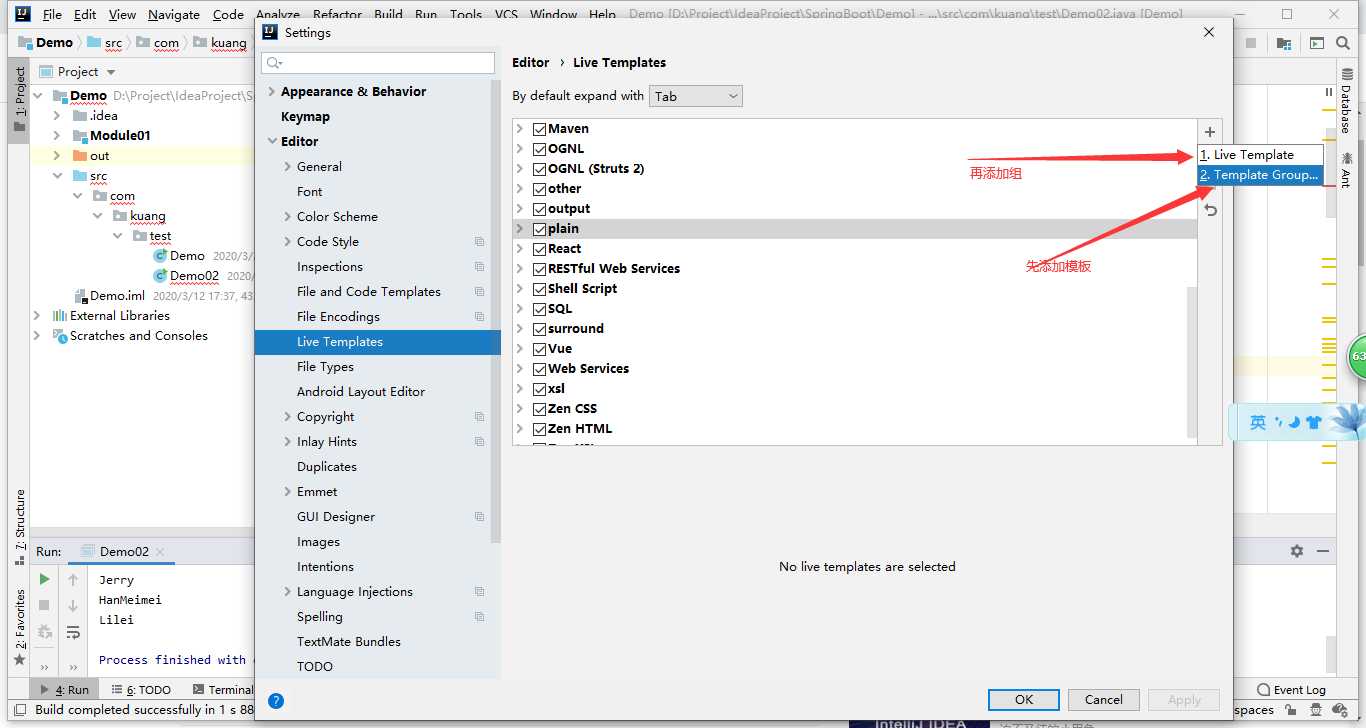Viewport: 1366px width, 728px height.
Task: Expand the Code Style settings node
Action: click(288, 242)
